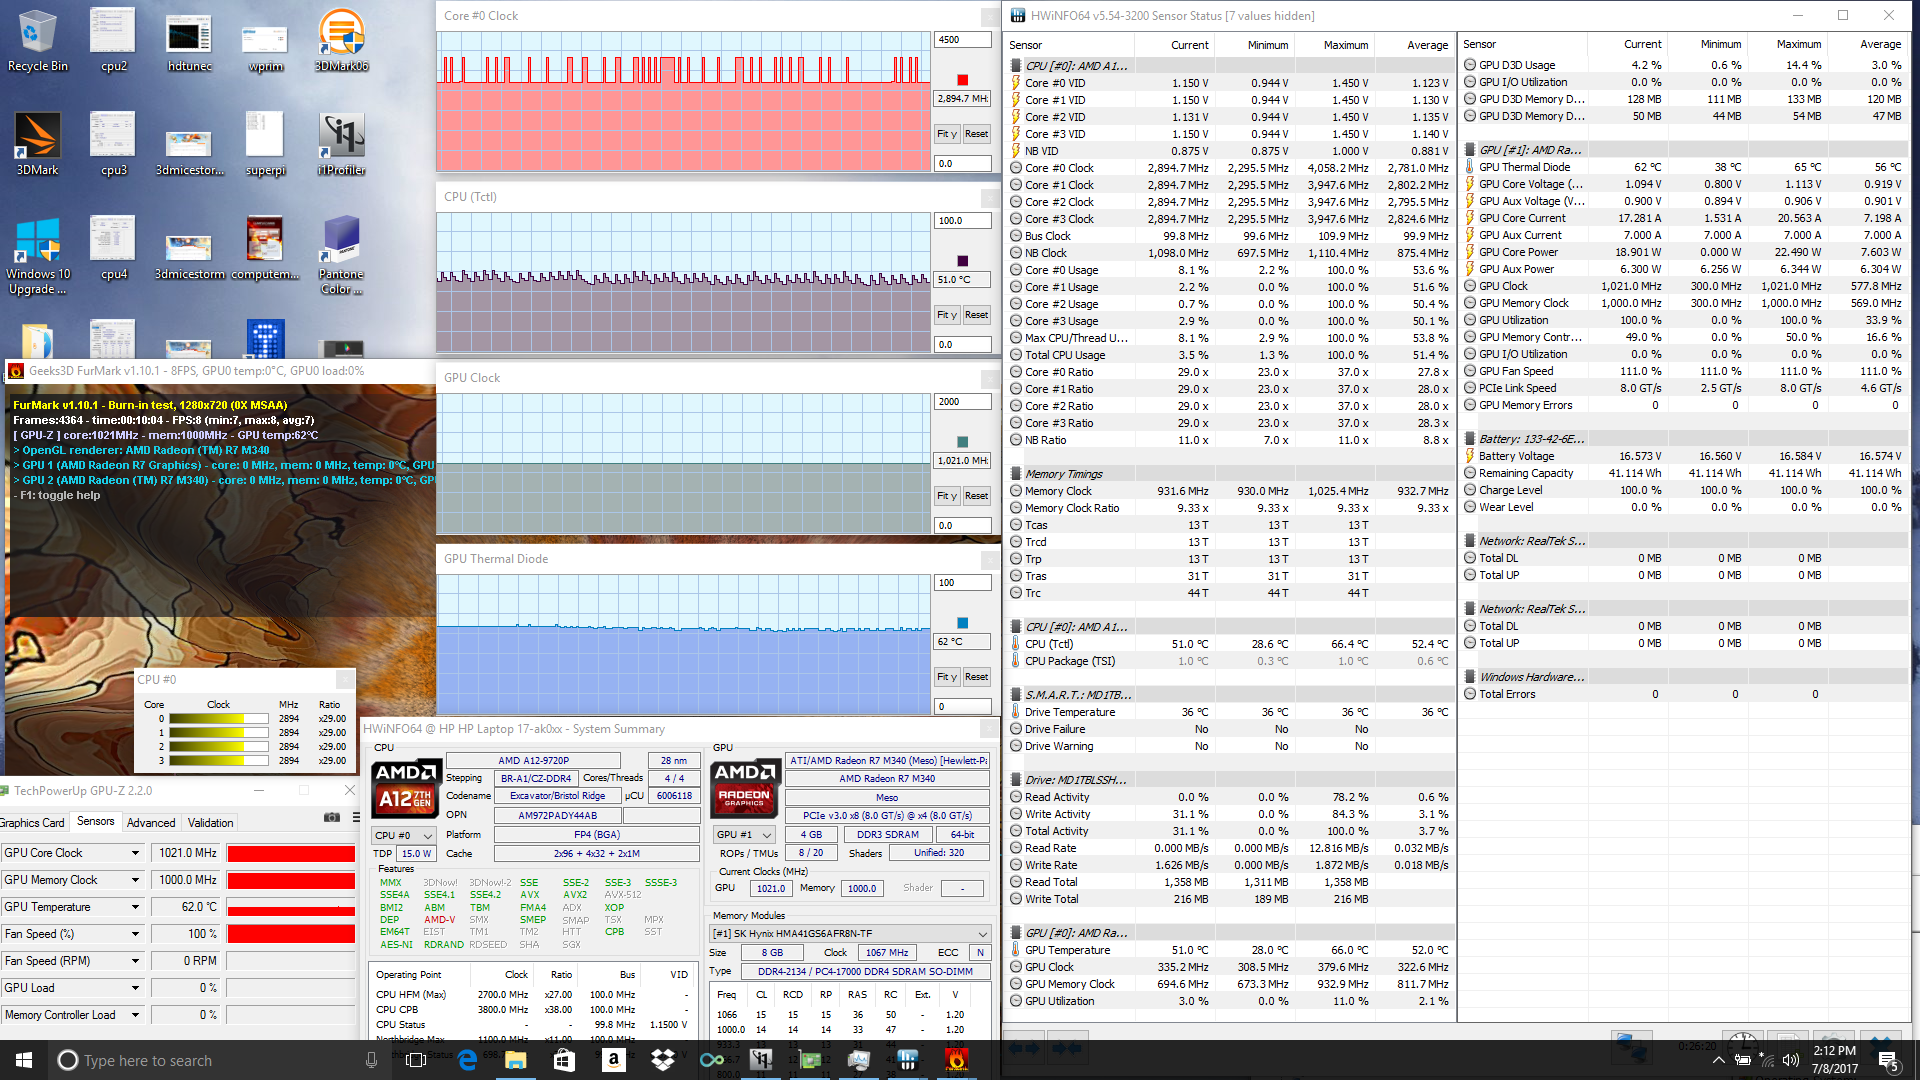Open the GPU Load sensor dropdown

coord(135,988)
